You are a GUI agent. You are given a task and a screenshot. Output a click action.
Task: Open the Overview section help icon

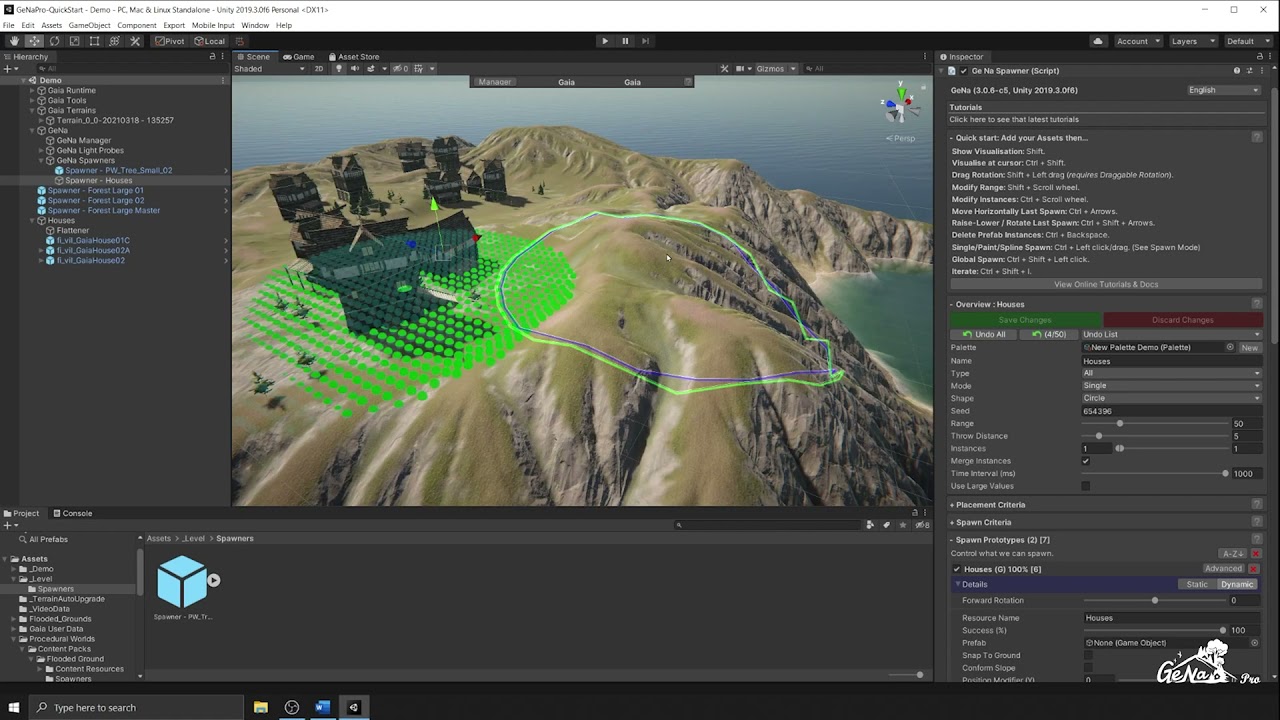(x=1257, y=304)
